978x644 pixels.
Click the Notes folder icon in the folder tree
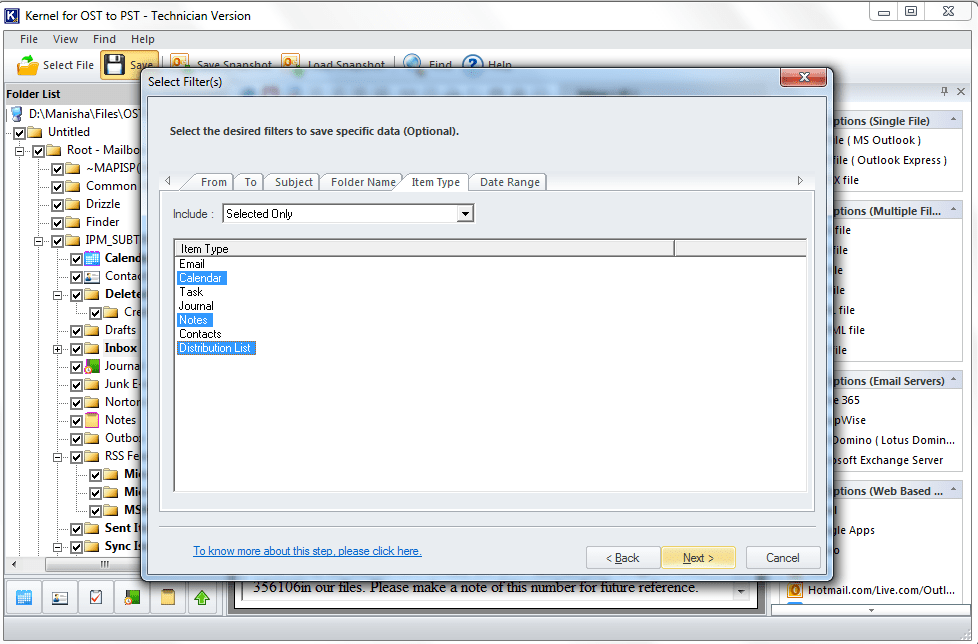[92, 420]
